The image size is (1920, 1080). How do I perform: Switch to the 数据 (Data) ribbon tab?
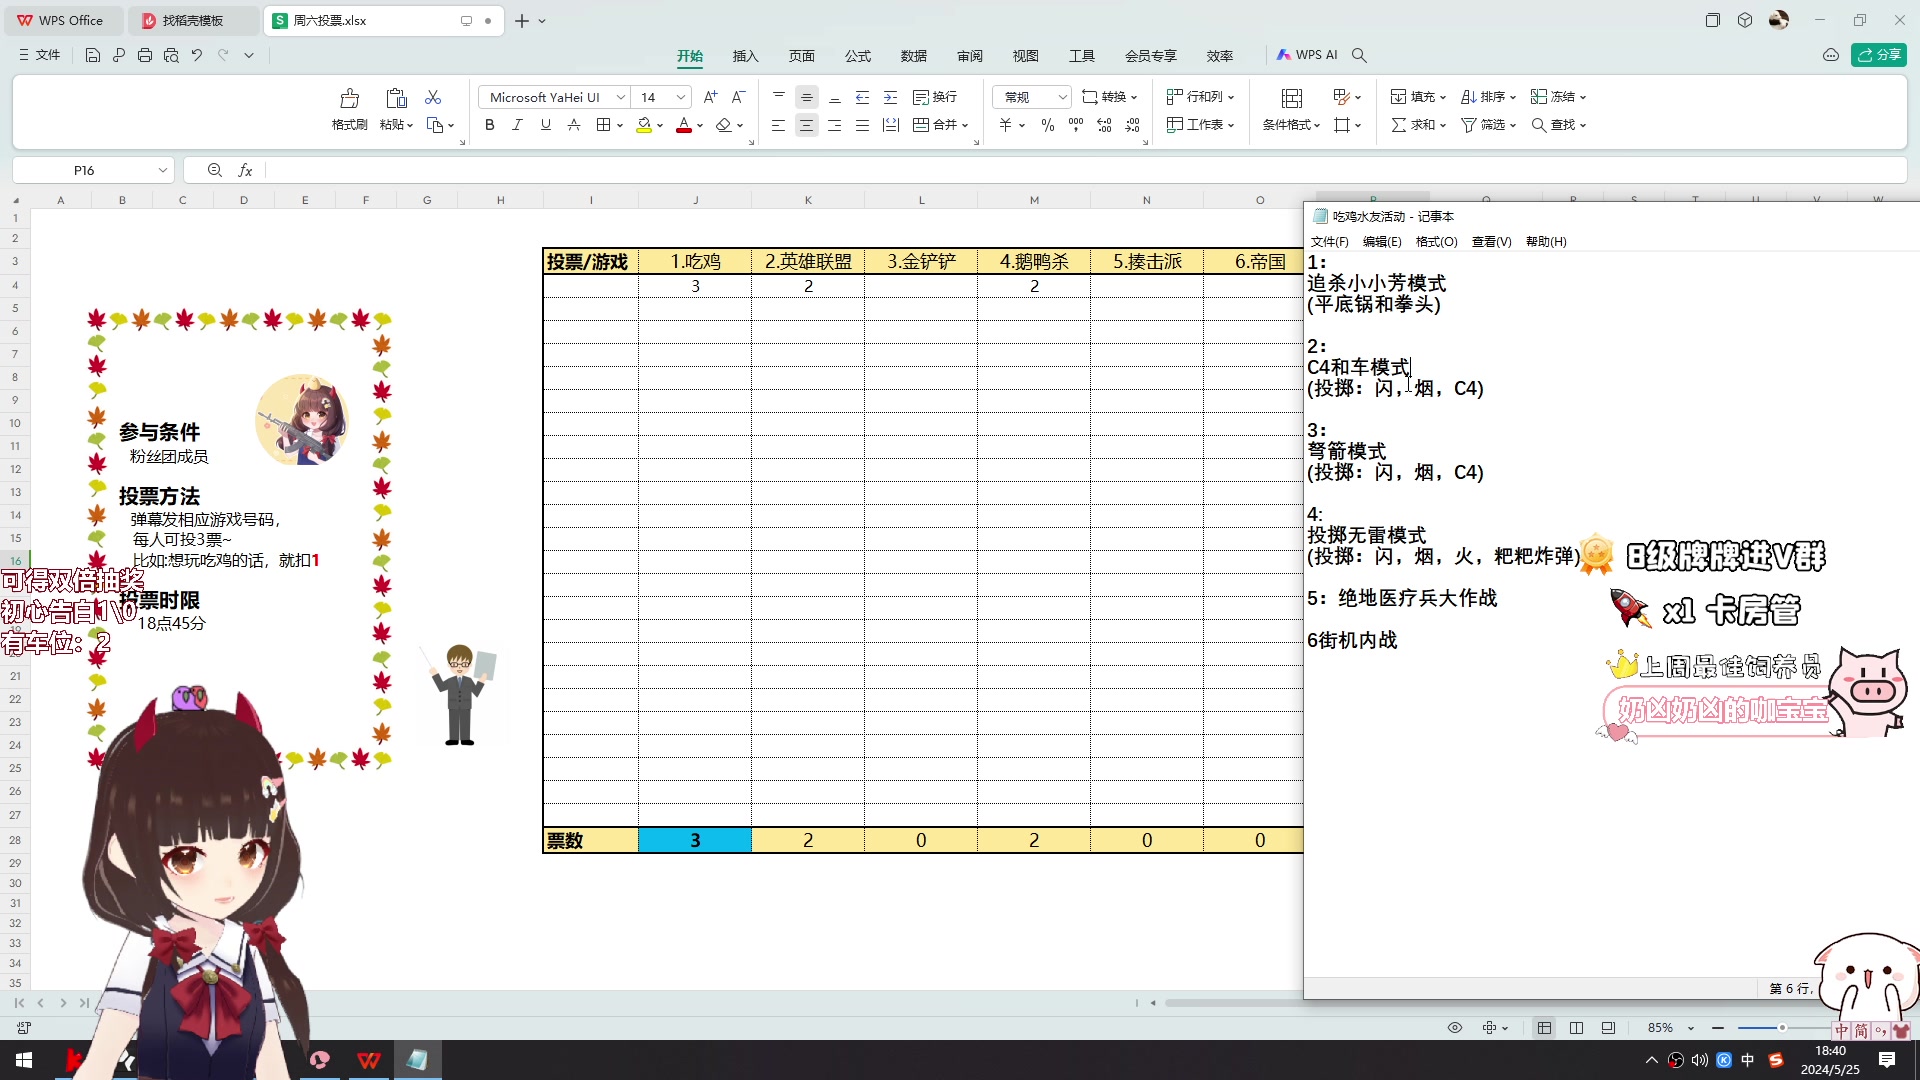(x=913, y=56)
